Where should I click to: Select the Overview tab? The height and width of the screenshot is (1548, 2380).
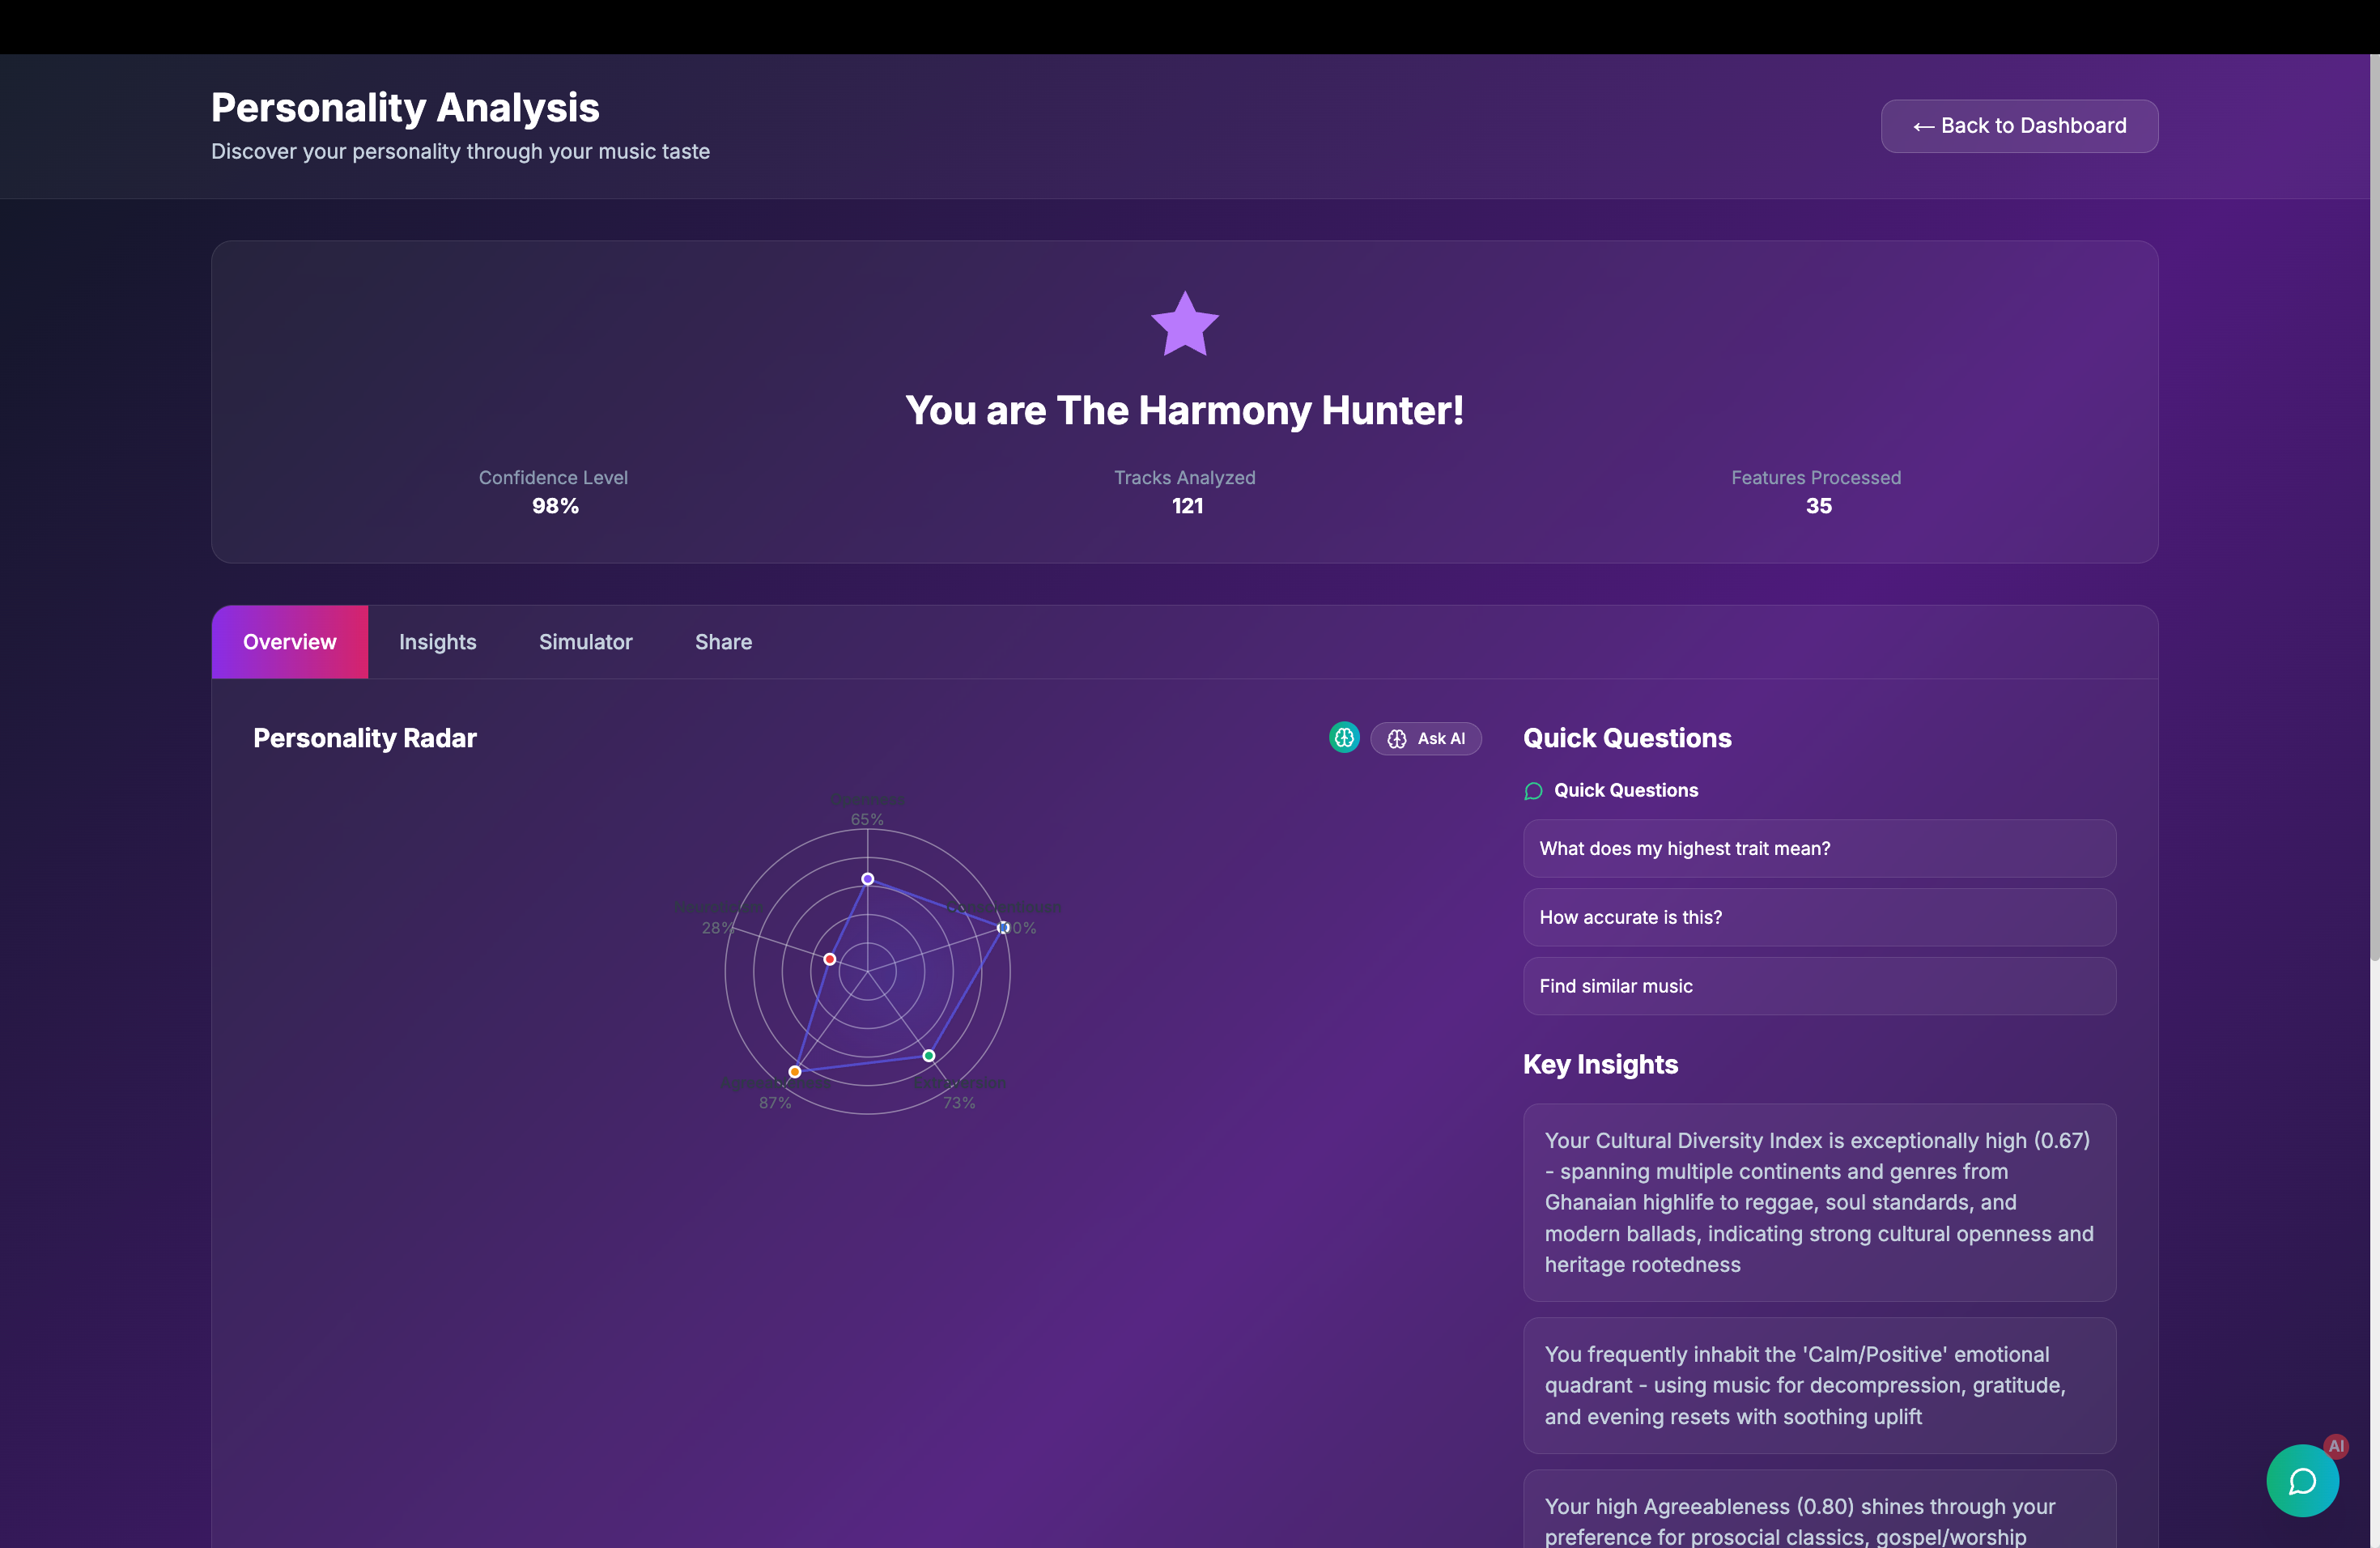coord(290,641)
